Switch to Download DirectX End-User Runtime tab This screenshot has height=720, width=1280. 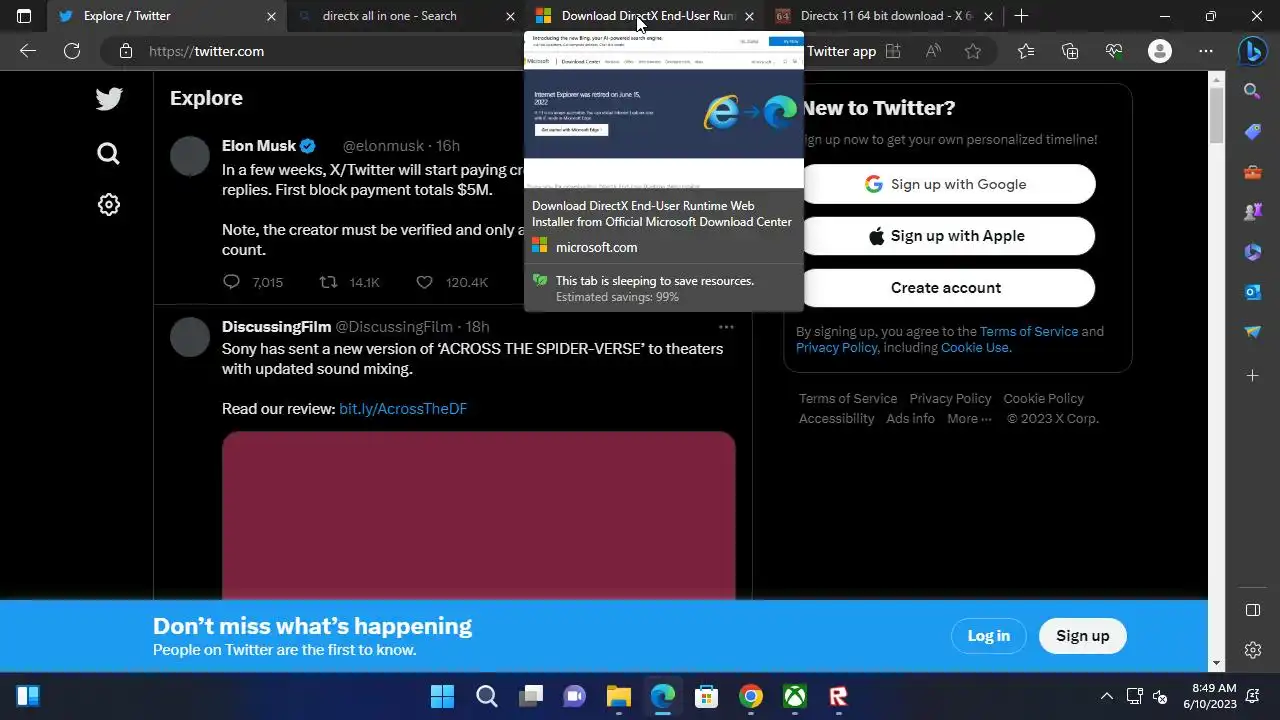coord(644,16)
